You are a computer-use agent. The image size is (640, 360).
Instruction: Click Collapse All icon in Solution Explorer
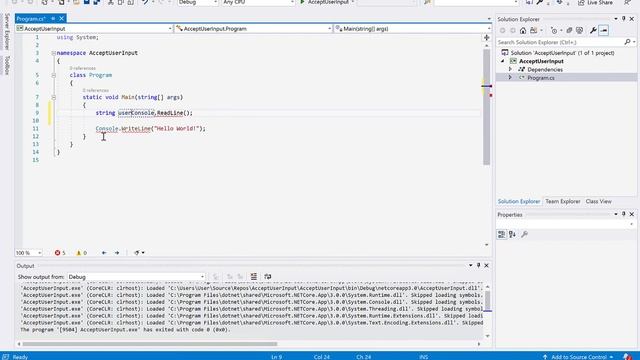point(569,31)
